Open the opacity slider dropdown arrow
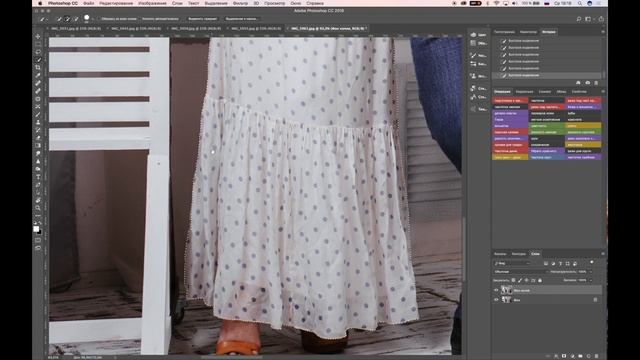Image resolution: width=640 pixels, height=360 pixels. click(591, 272)
